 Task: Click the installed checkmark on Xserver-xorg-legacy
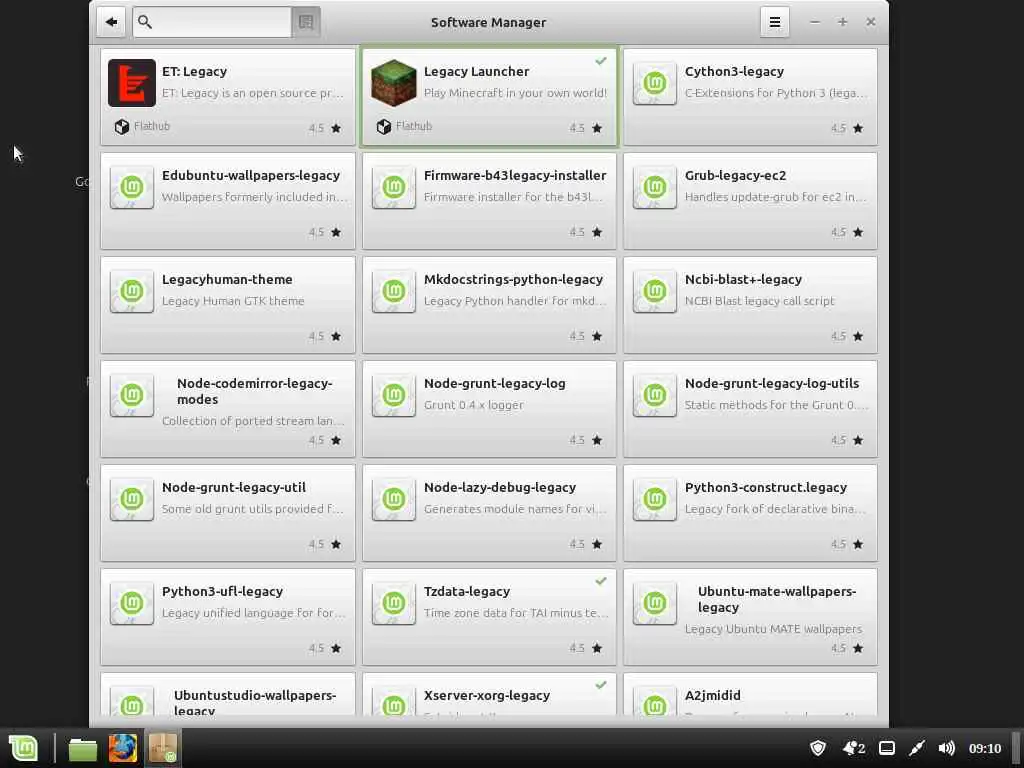[601, 684]
